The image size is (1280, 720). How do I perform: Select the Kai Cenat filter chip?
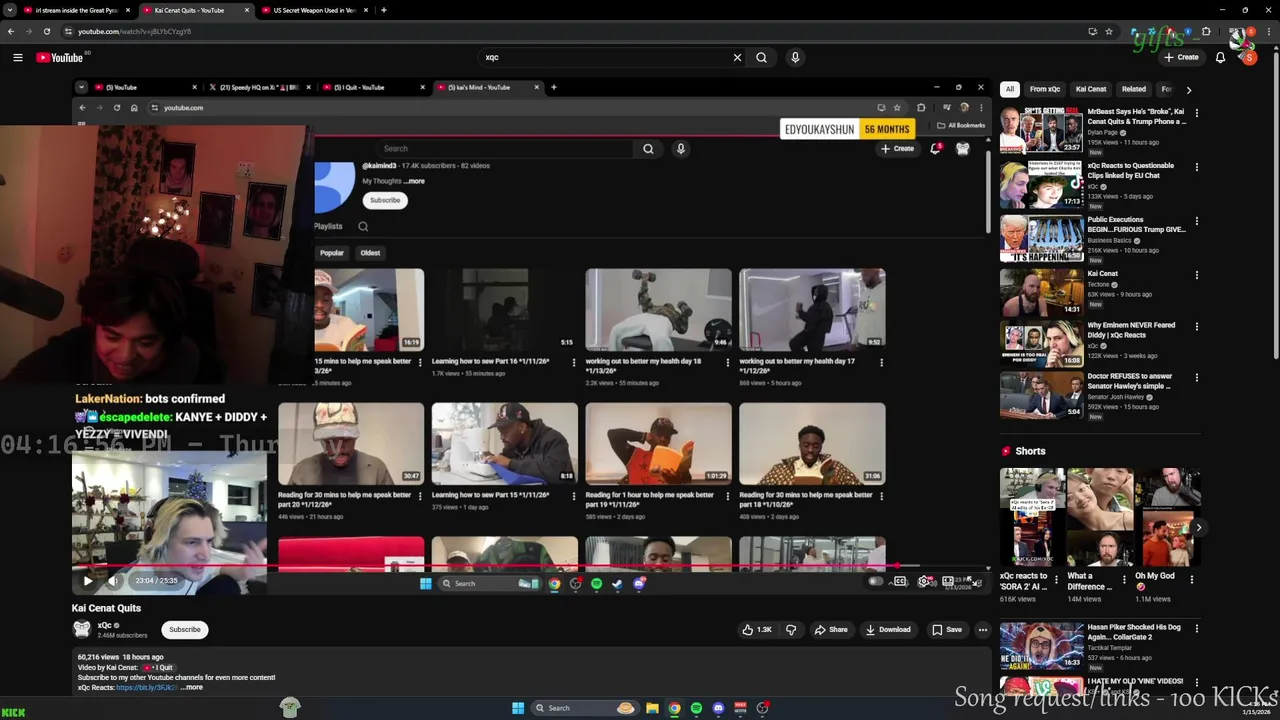tap(1090, 89)
